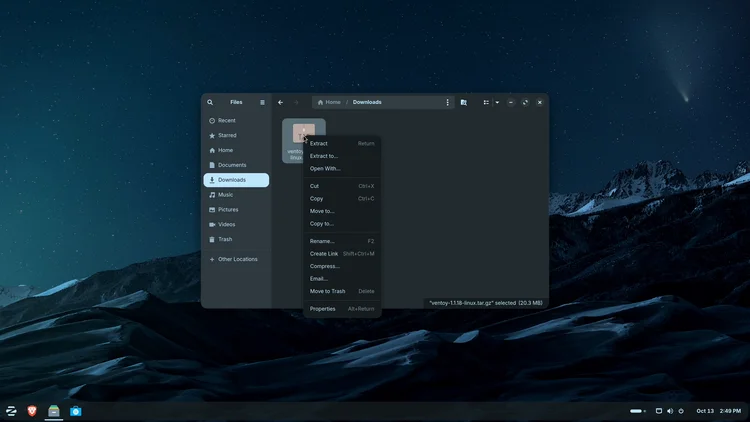Viewport: 750px width, 422px height.
Task: Click the volume speaker tray icon
Action: [670, 411]
